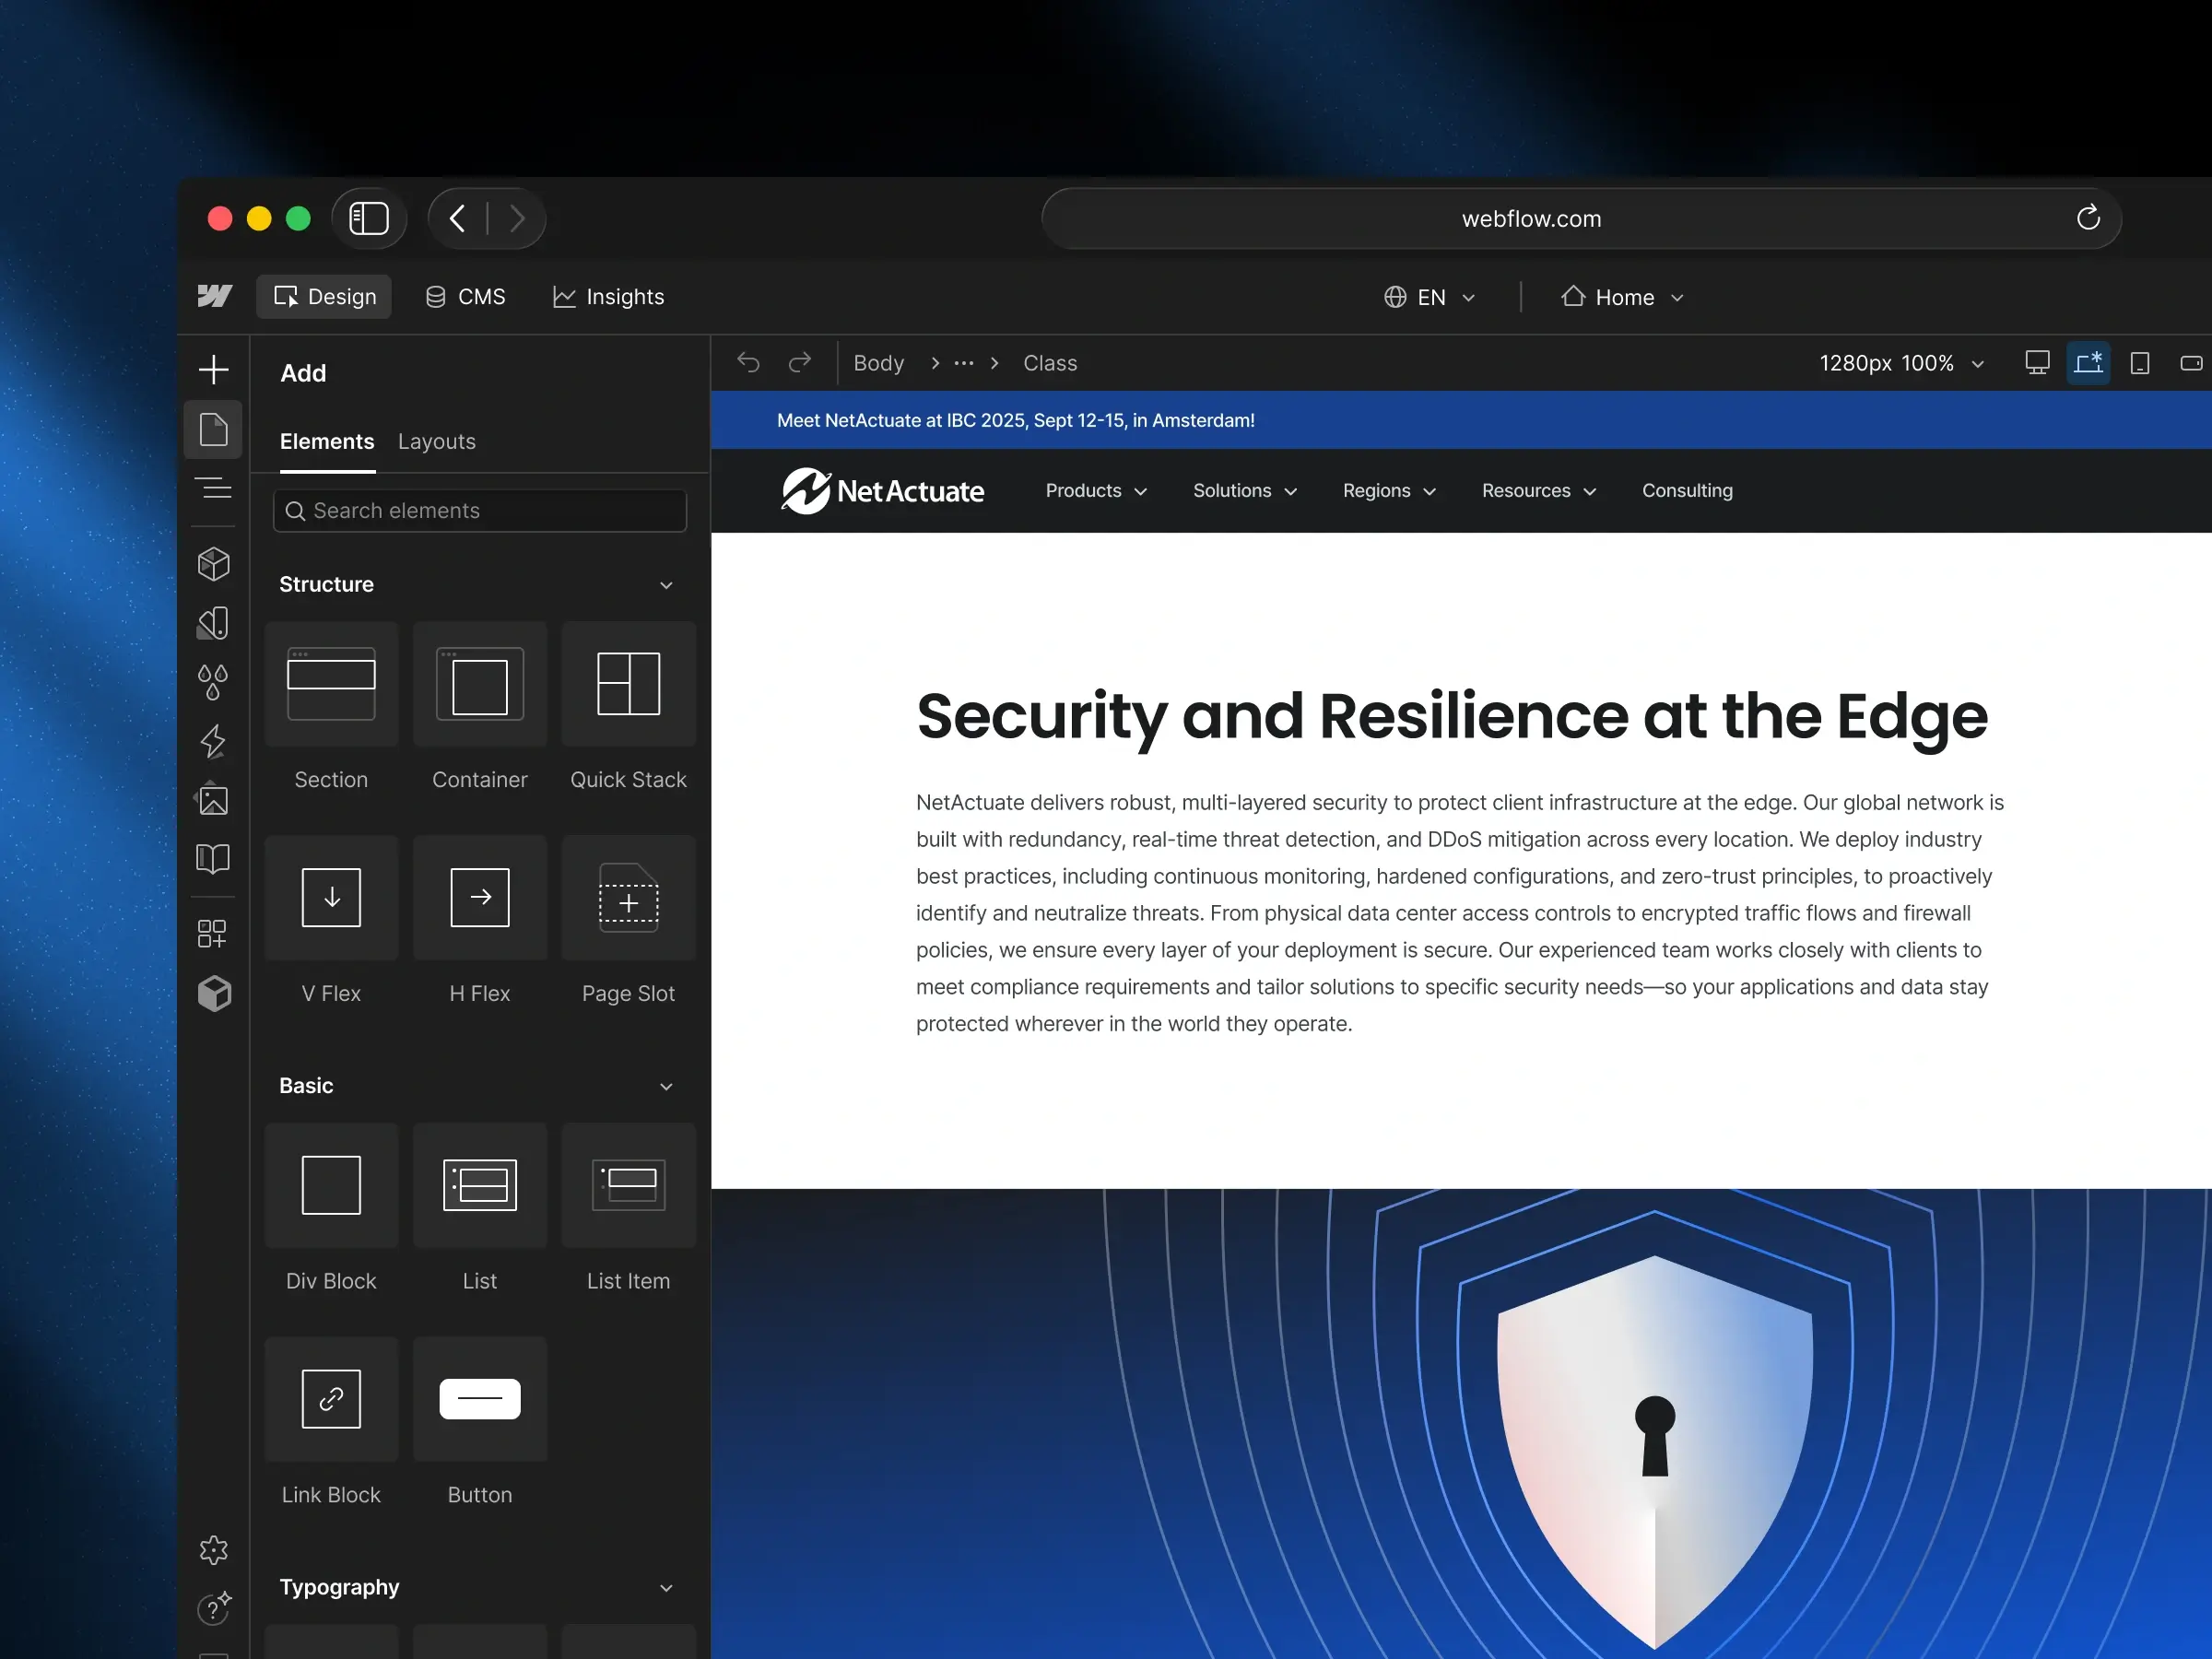This screenshot has width=2212, height=1659.
Task: Select the shield illustration on canvas
Action: click(x=1654, y=1450)
